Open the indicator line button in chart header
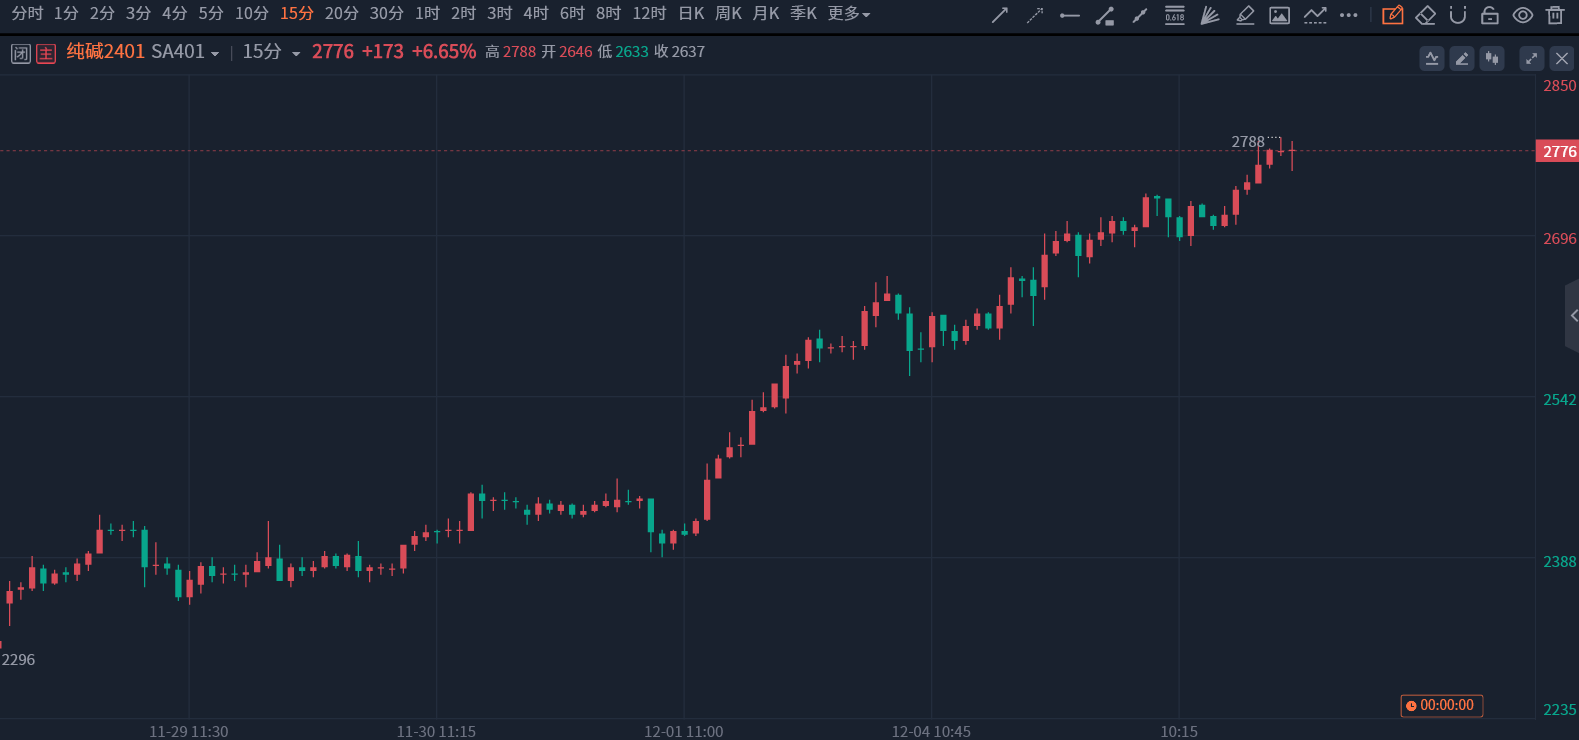Image resolution: width=1579 pixels, height=740 pixels. [1432, 59]
